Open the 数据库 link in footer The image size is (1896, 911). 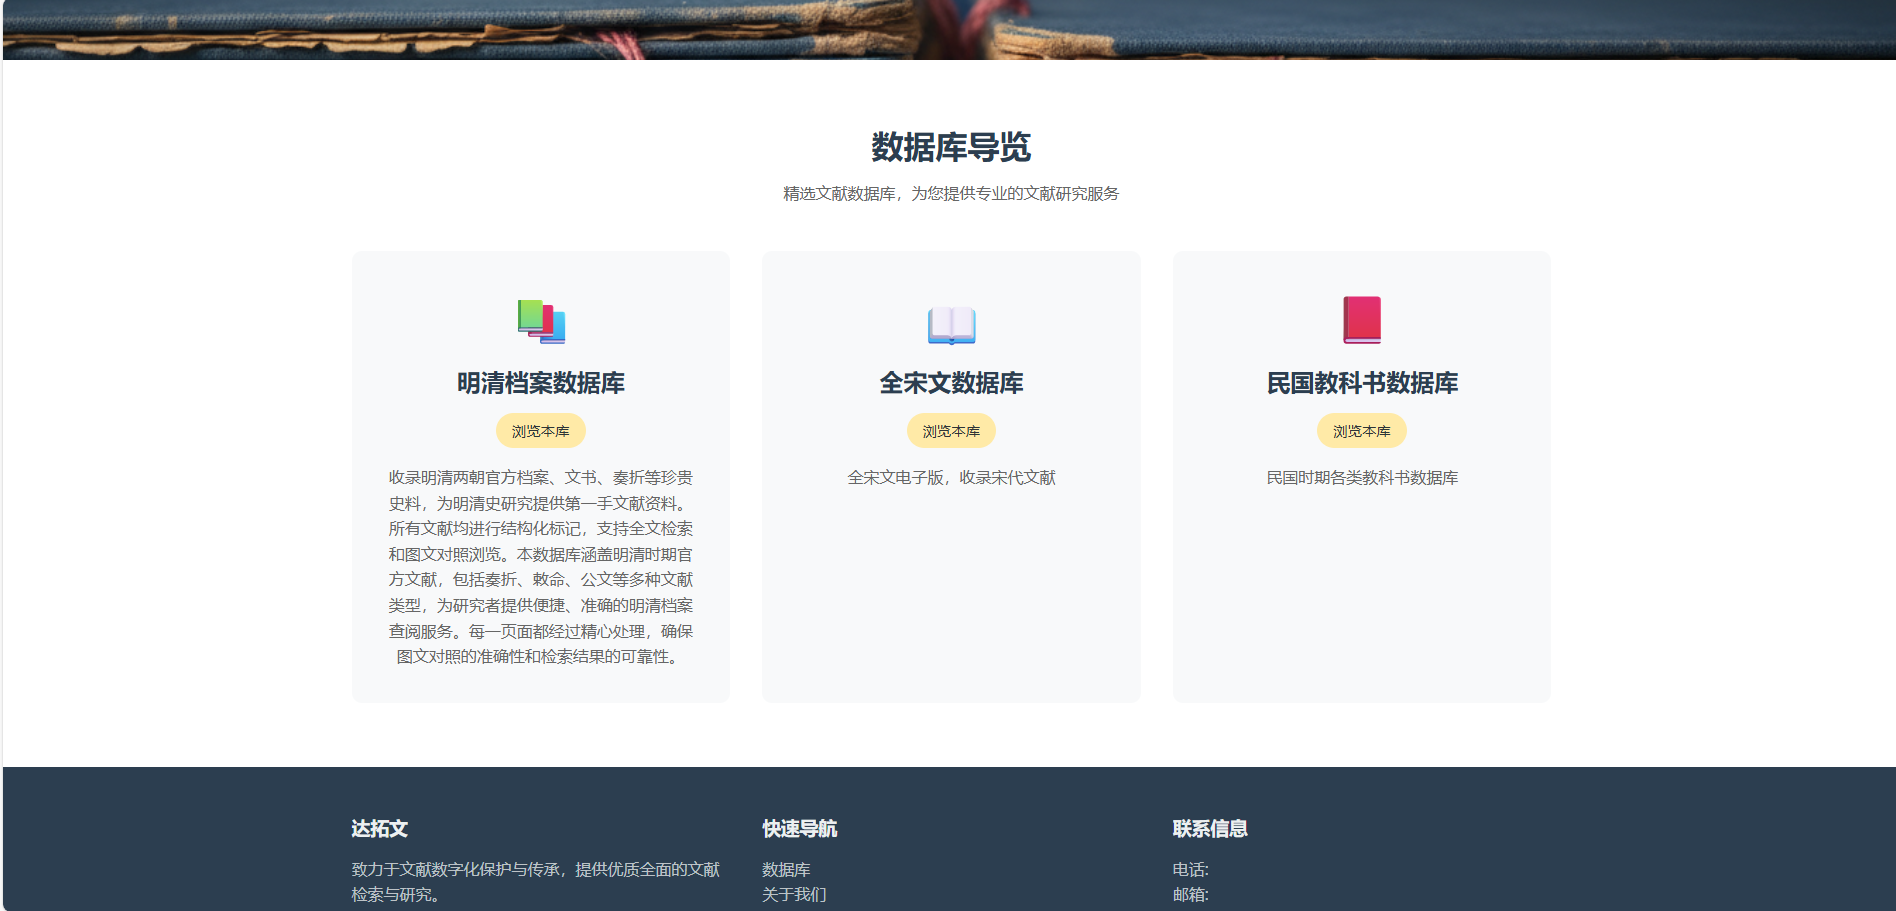coord(786,869)
